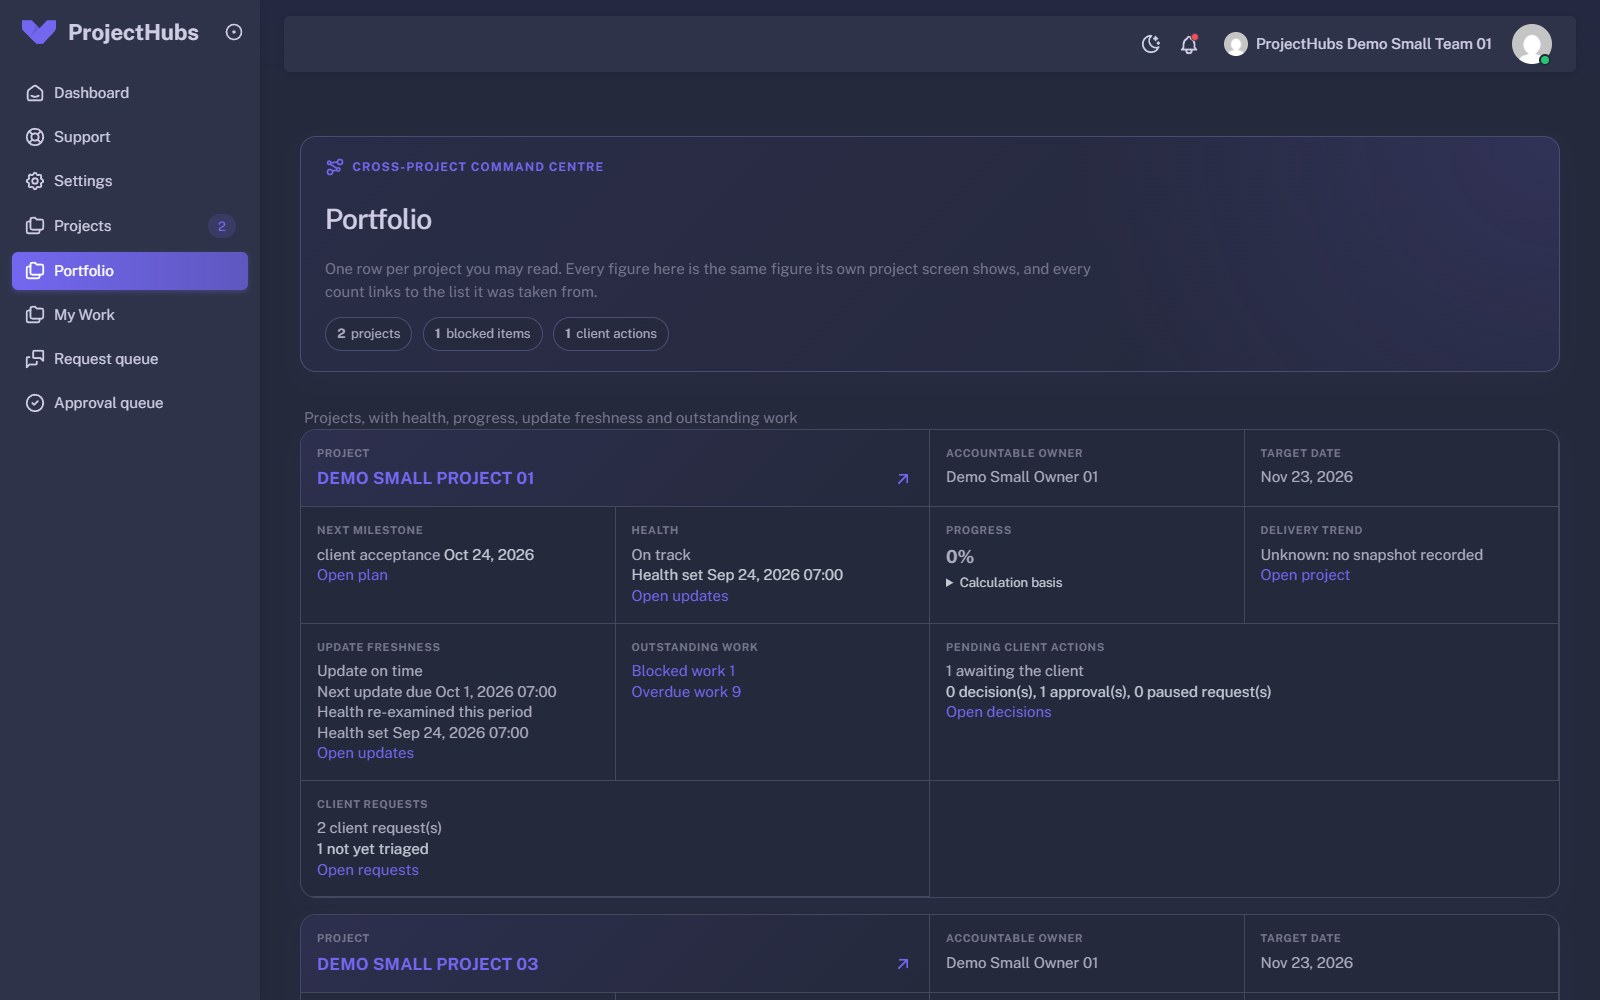
Task: Go to Dashboard menu item
Action: (x=130, y=93)
